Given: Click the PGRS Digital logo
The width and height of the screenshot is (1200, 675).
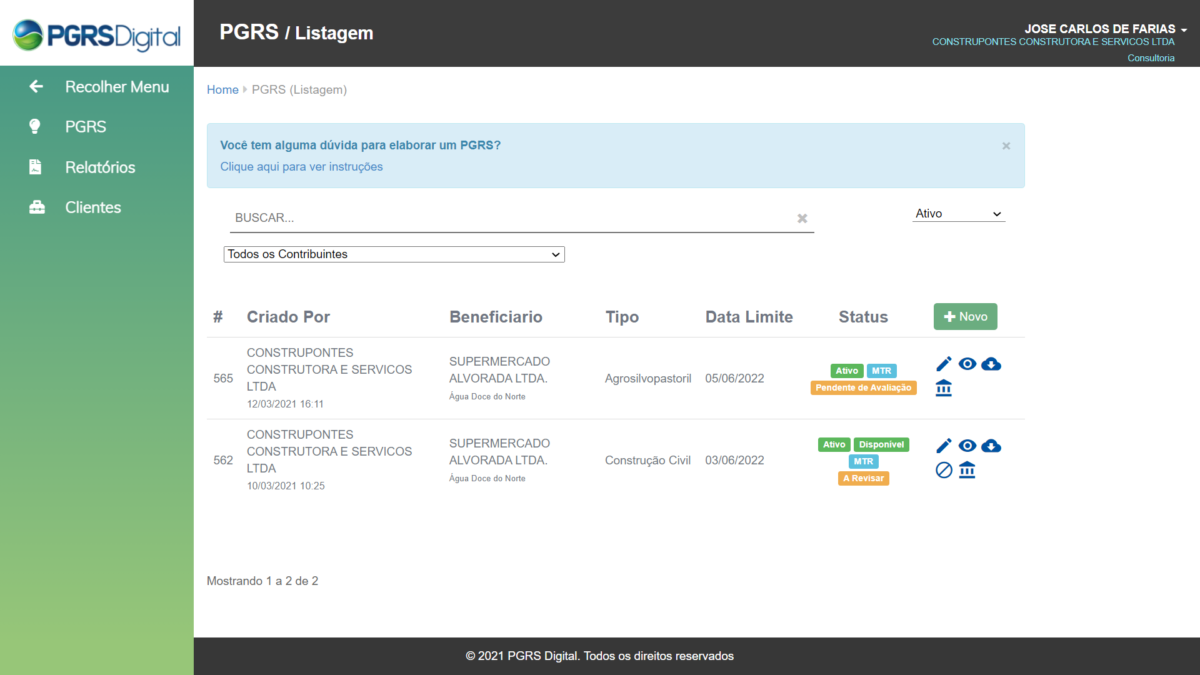Looking at the screenshot, I should pos(97,35).
